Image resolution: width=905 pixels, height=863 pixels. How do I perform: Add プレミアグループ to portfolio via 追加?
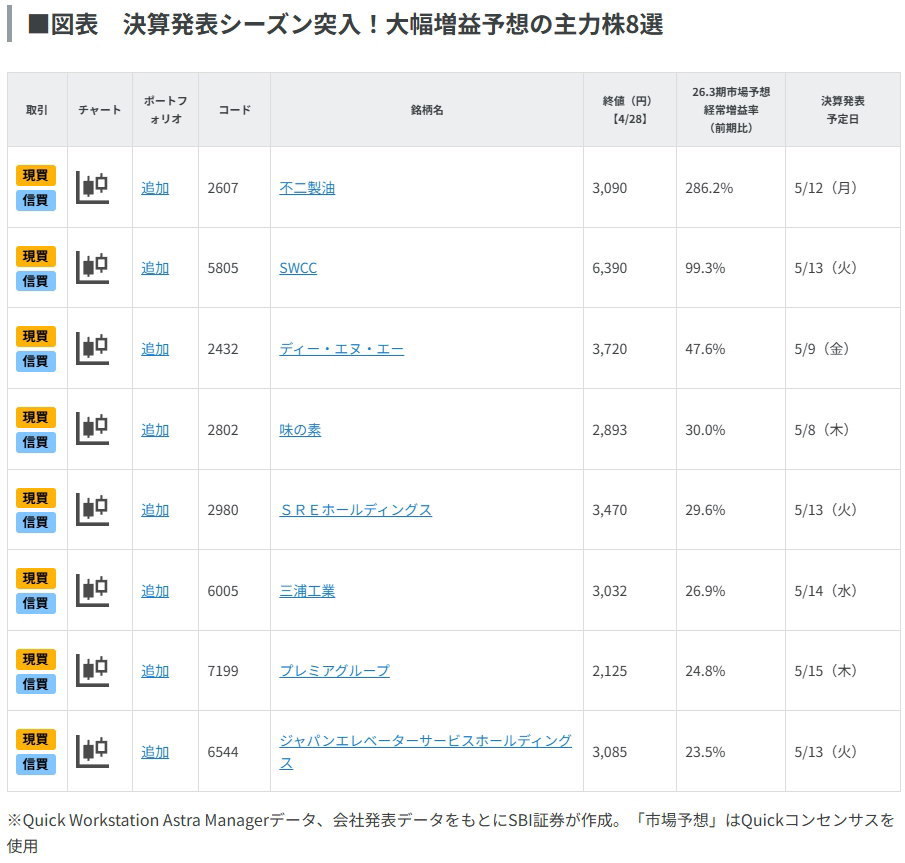[x=155, y=671]
